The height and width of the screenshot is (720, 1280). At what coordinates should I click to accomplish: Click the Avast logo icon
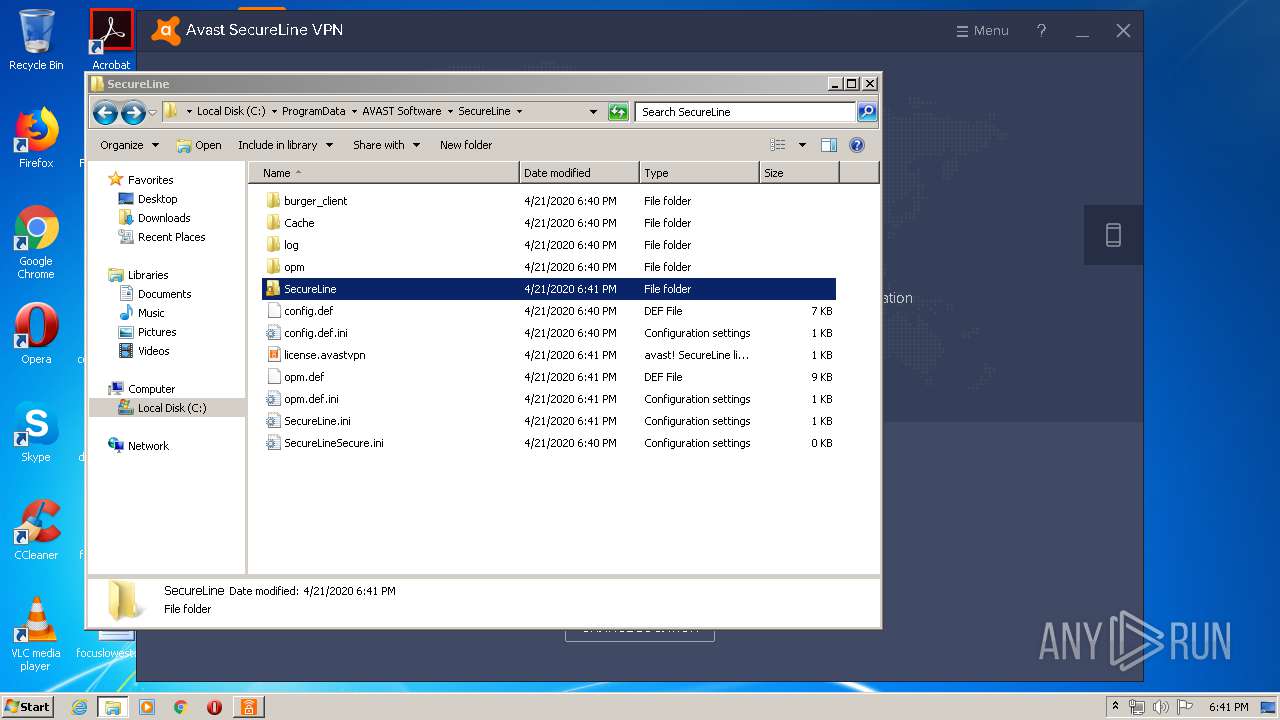(x=166, y=31)
